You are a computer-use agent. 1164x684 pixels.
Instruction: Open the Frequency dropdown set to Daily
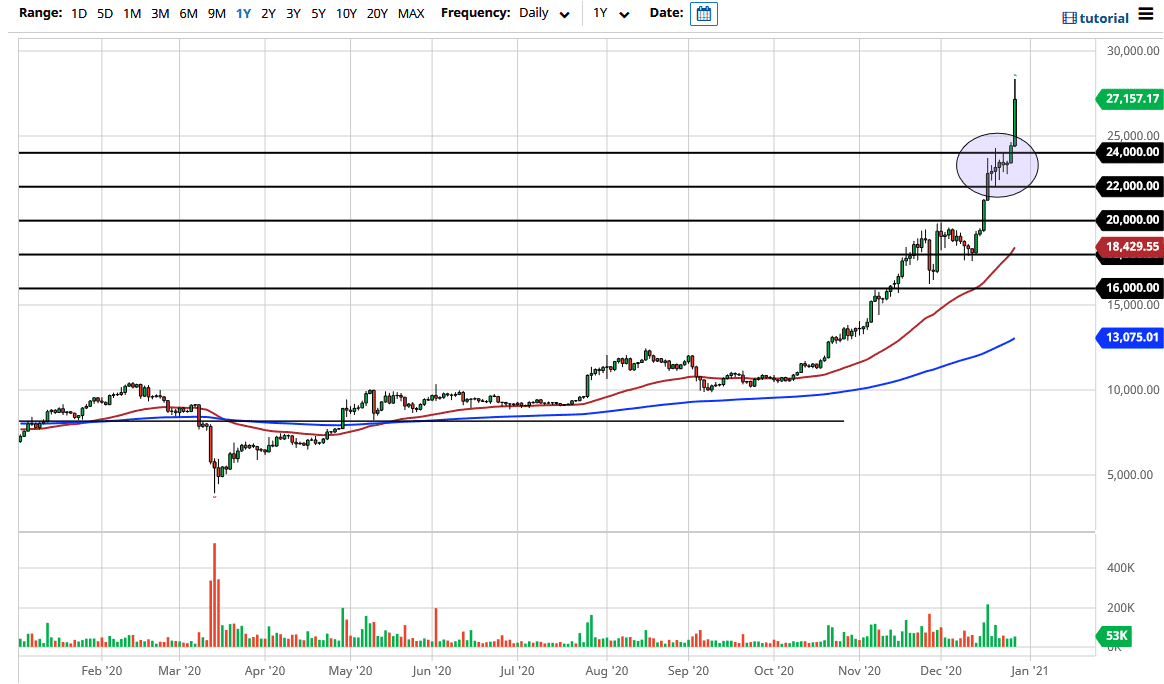(x=535, y=14)
